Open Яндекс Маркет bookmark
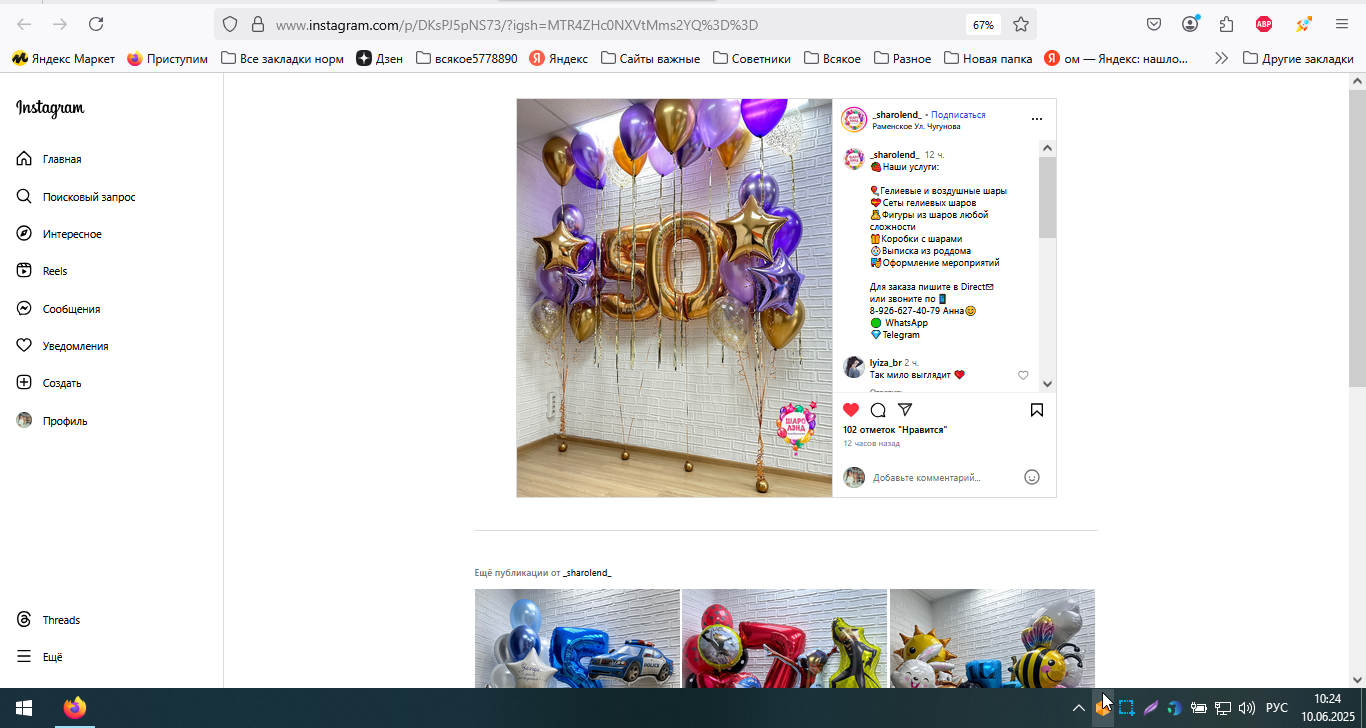Image resolution: width=1366 pixels, height=728 pixels. [63, 59]
